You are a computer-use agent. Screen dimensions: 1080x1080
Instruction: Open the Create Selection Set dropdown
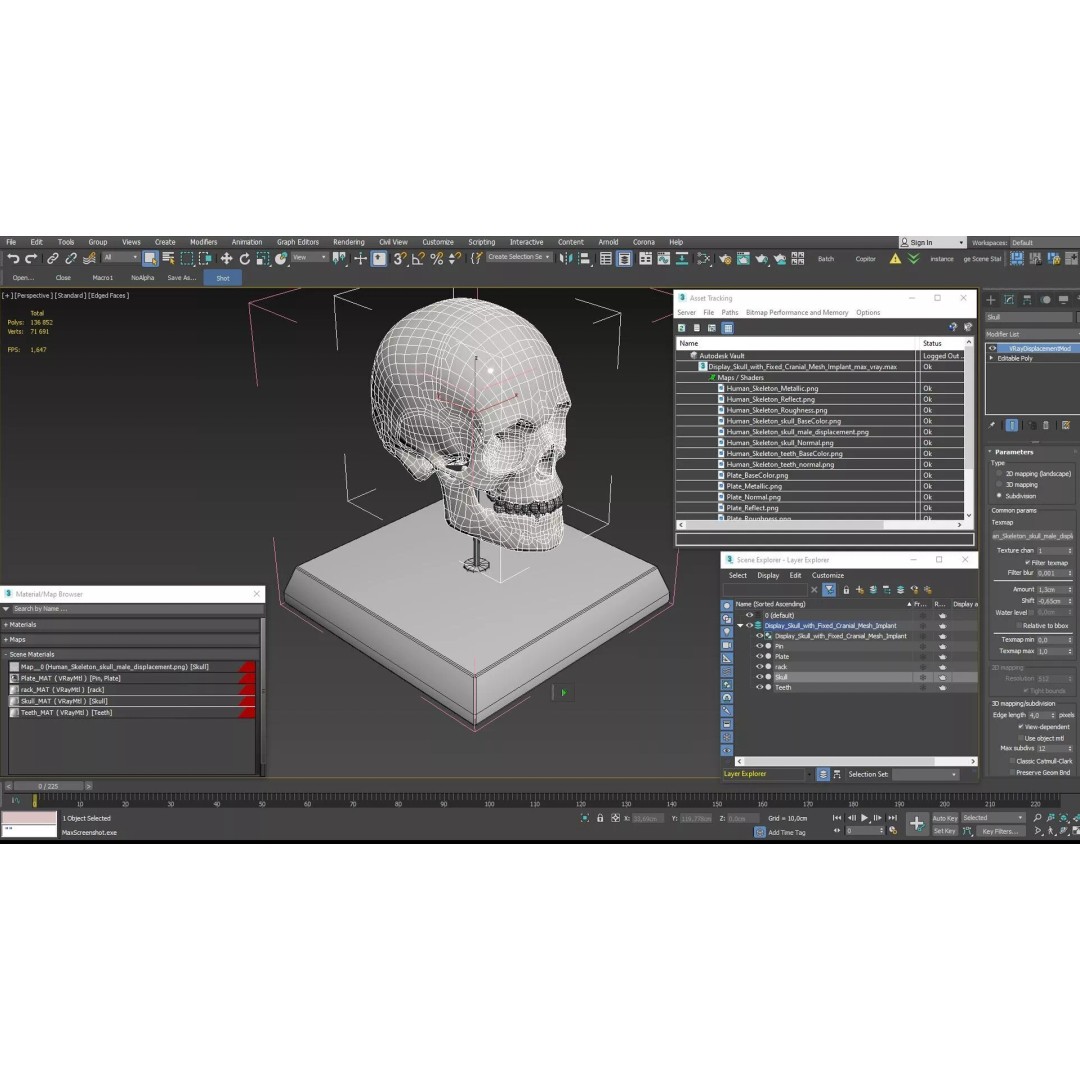519,257
